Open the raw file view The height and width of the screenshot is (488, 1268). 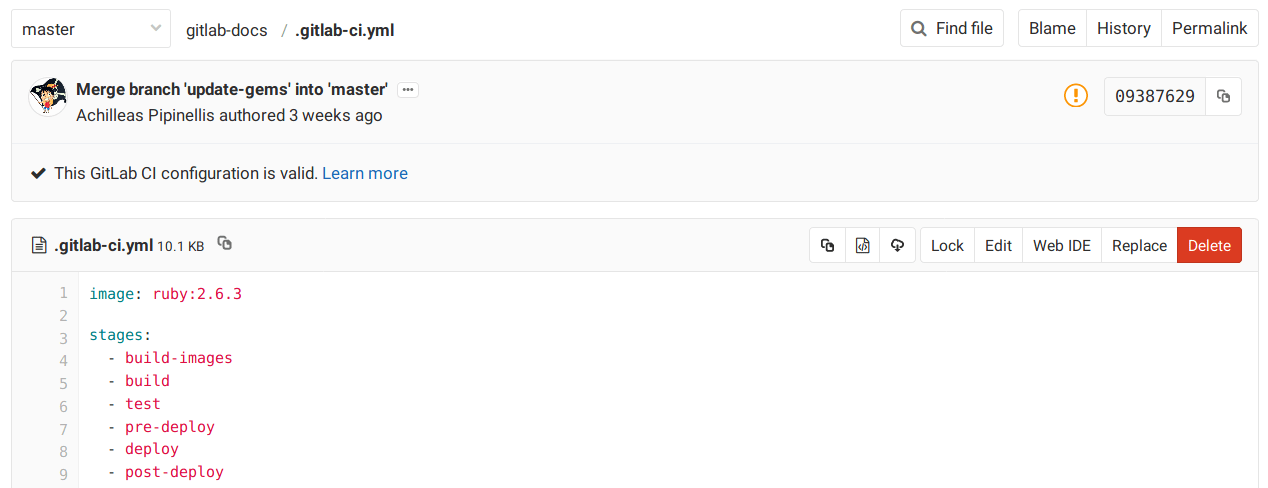pos(862,246)
